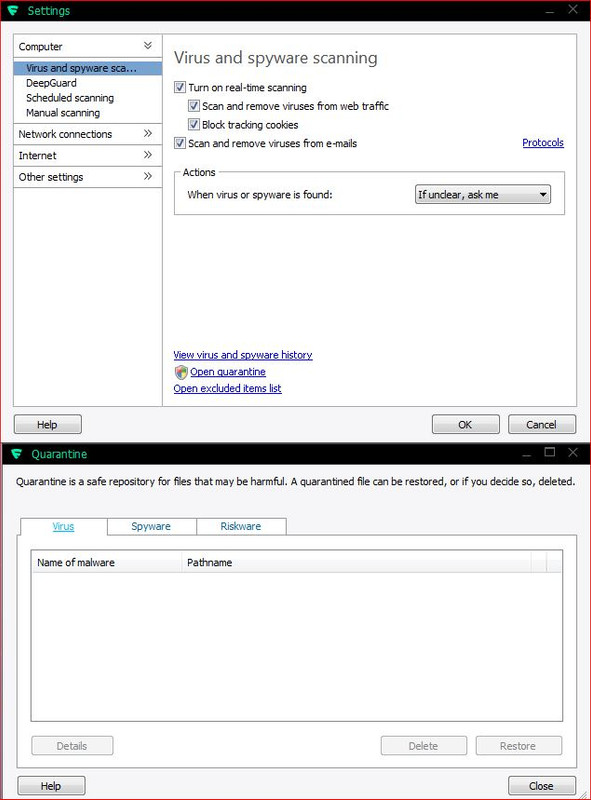Click the Details button in Quarantine
This screenshot has width=591, height=800.
[x=72, y=746]
